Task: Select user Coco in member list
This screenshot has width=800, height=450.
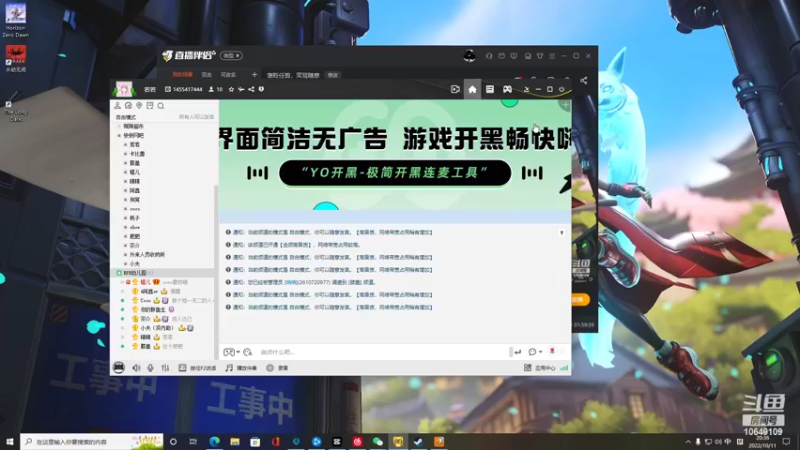Action: pyautogui.click(x=145, y=301)
